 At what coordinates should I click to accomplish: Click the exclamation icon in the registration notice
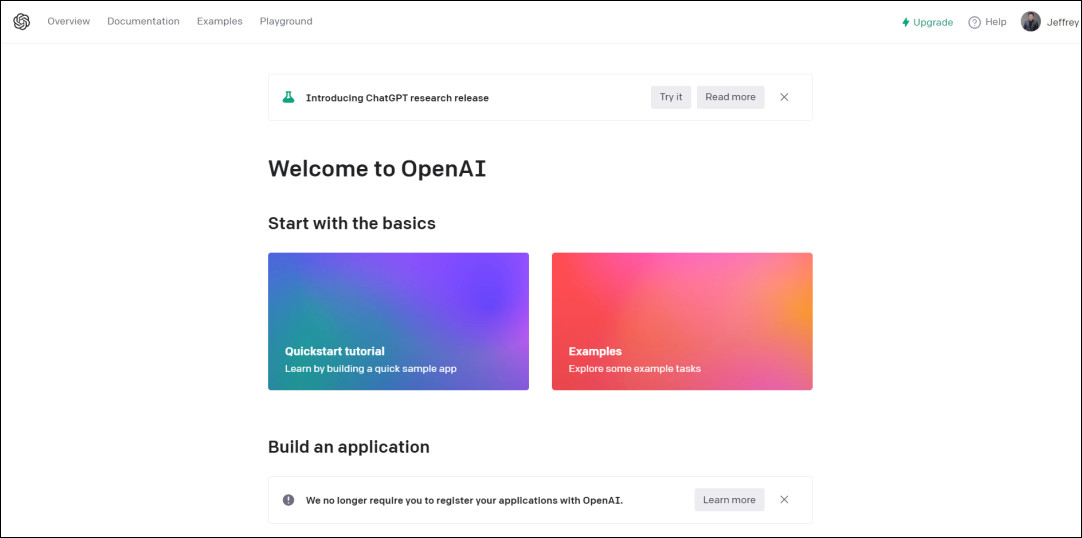[x=288, y=500]
